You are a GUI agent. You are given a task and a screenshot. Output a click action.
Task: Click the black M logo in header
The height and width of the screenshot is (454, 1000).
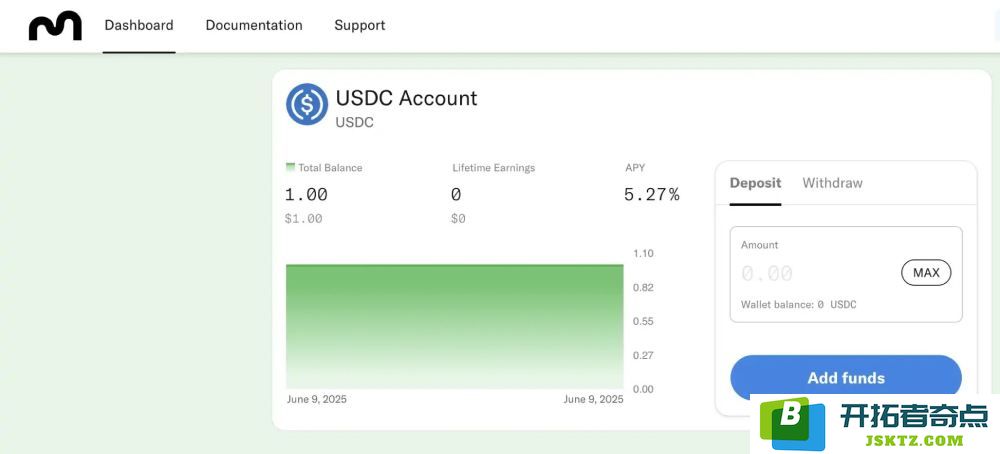click(55, 26)
